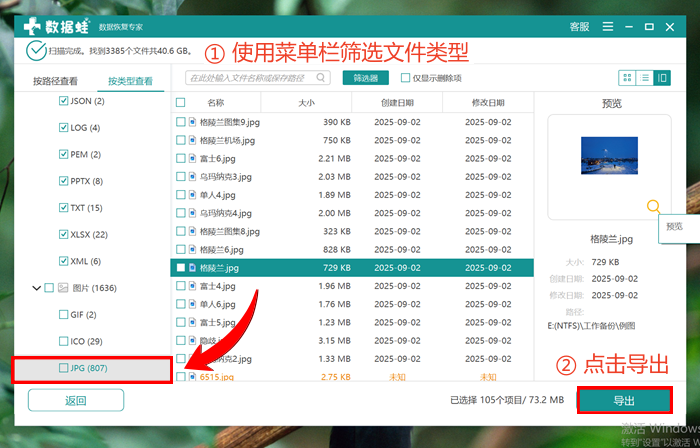Click the 数据蛙 app logo
700x448 pixels.
[x=57, y=27]
